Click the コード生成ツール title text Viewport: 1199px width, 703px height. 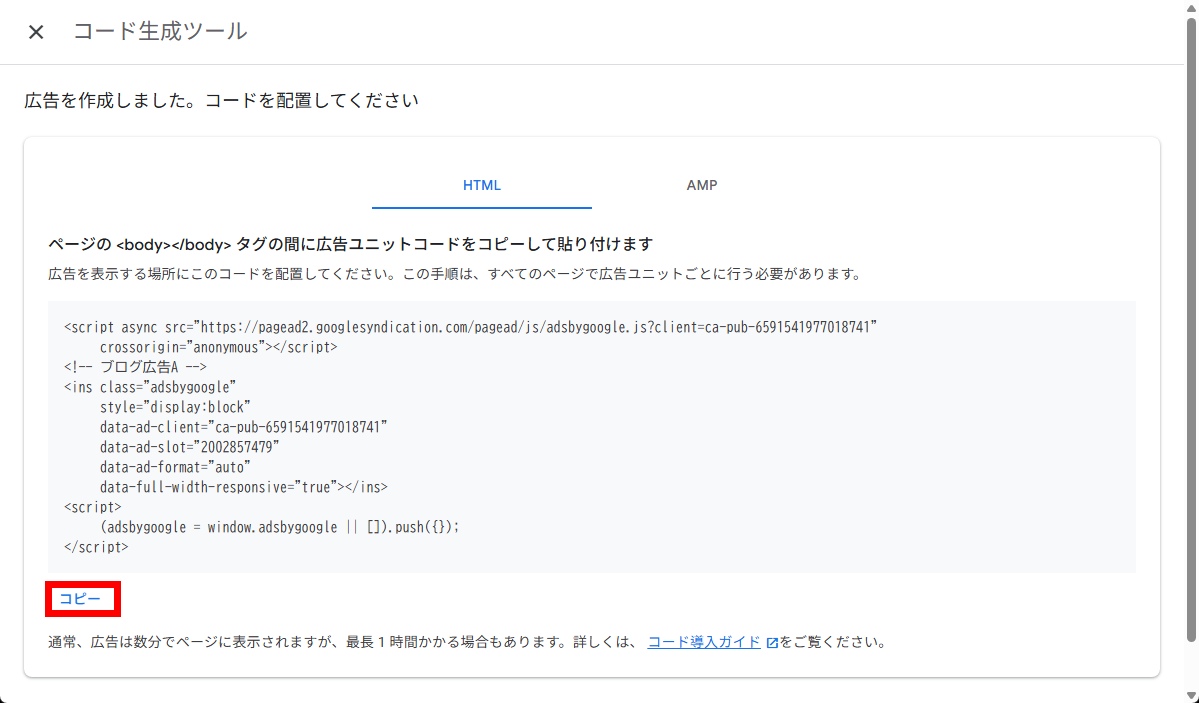coord(160,31)
